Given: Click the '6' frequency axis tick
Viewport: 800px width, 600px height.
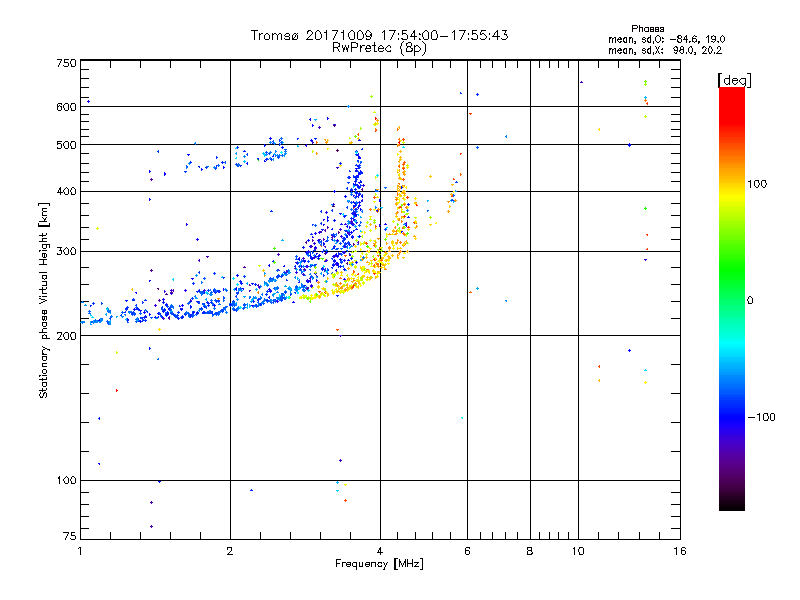Looking at the screenshot, I should click(x=467, y=551).
